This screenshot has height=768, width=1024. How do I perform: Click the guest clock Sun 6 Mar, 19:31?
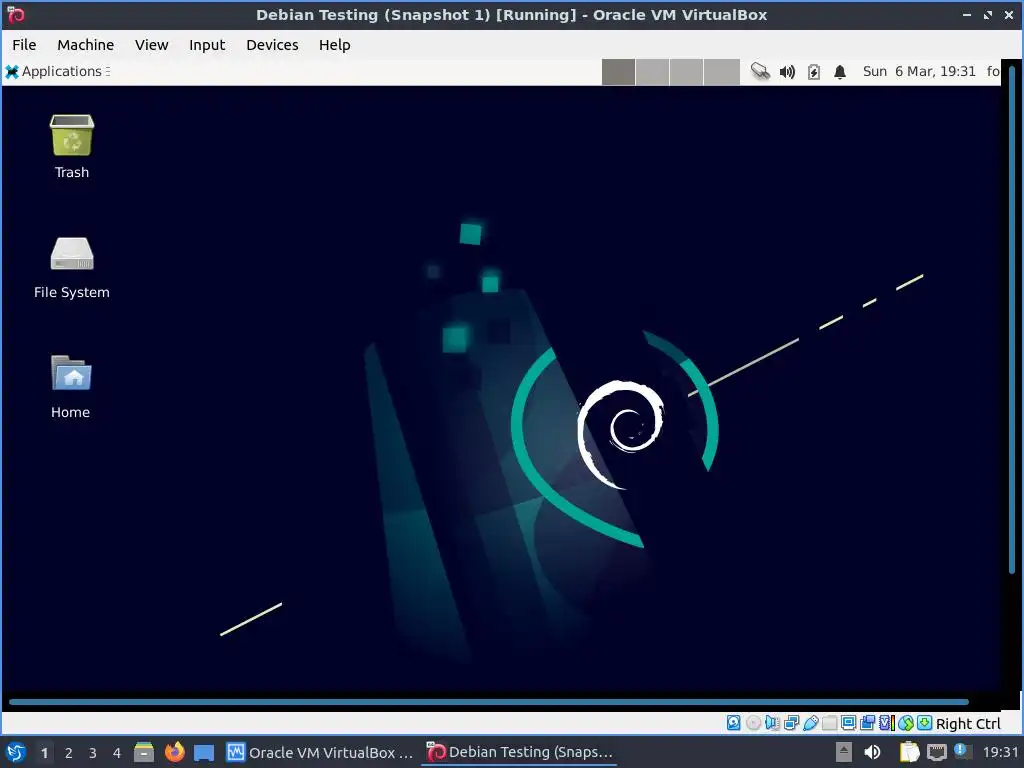pos(919,71)
